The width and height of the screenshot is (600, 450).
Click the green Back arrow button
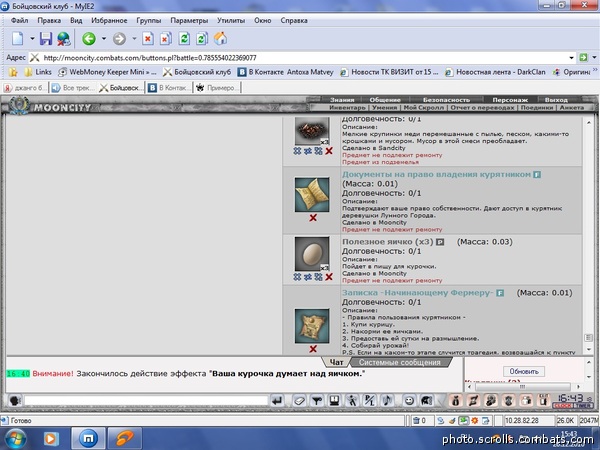(89, 39)
